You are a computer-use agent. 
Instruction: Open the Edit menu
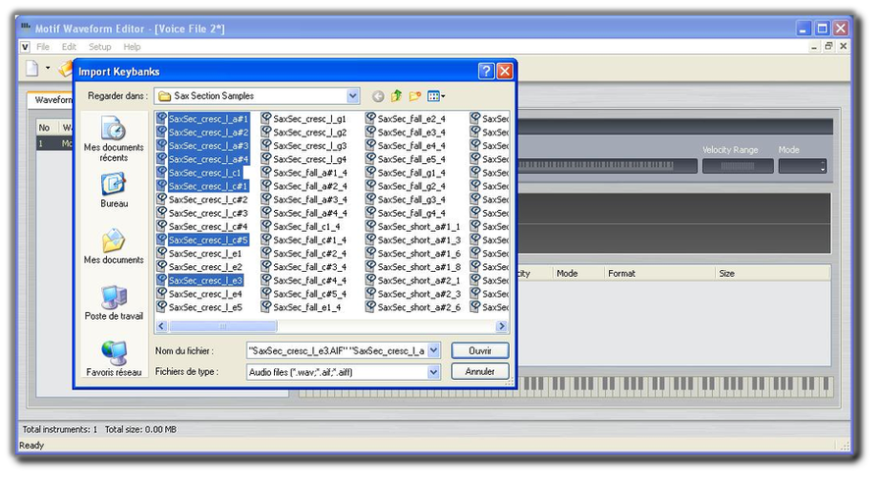tap(69, 47)
